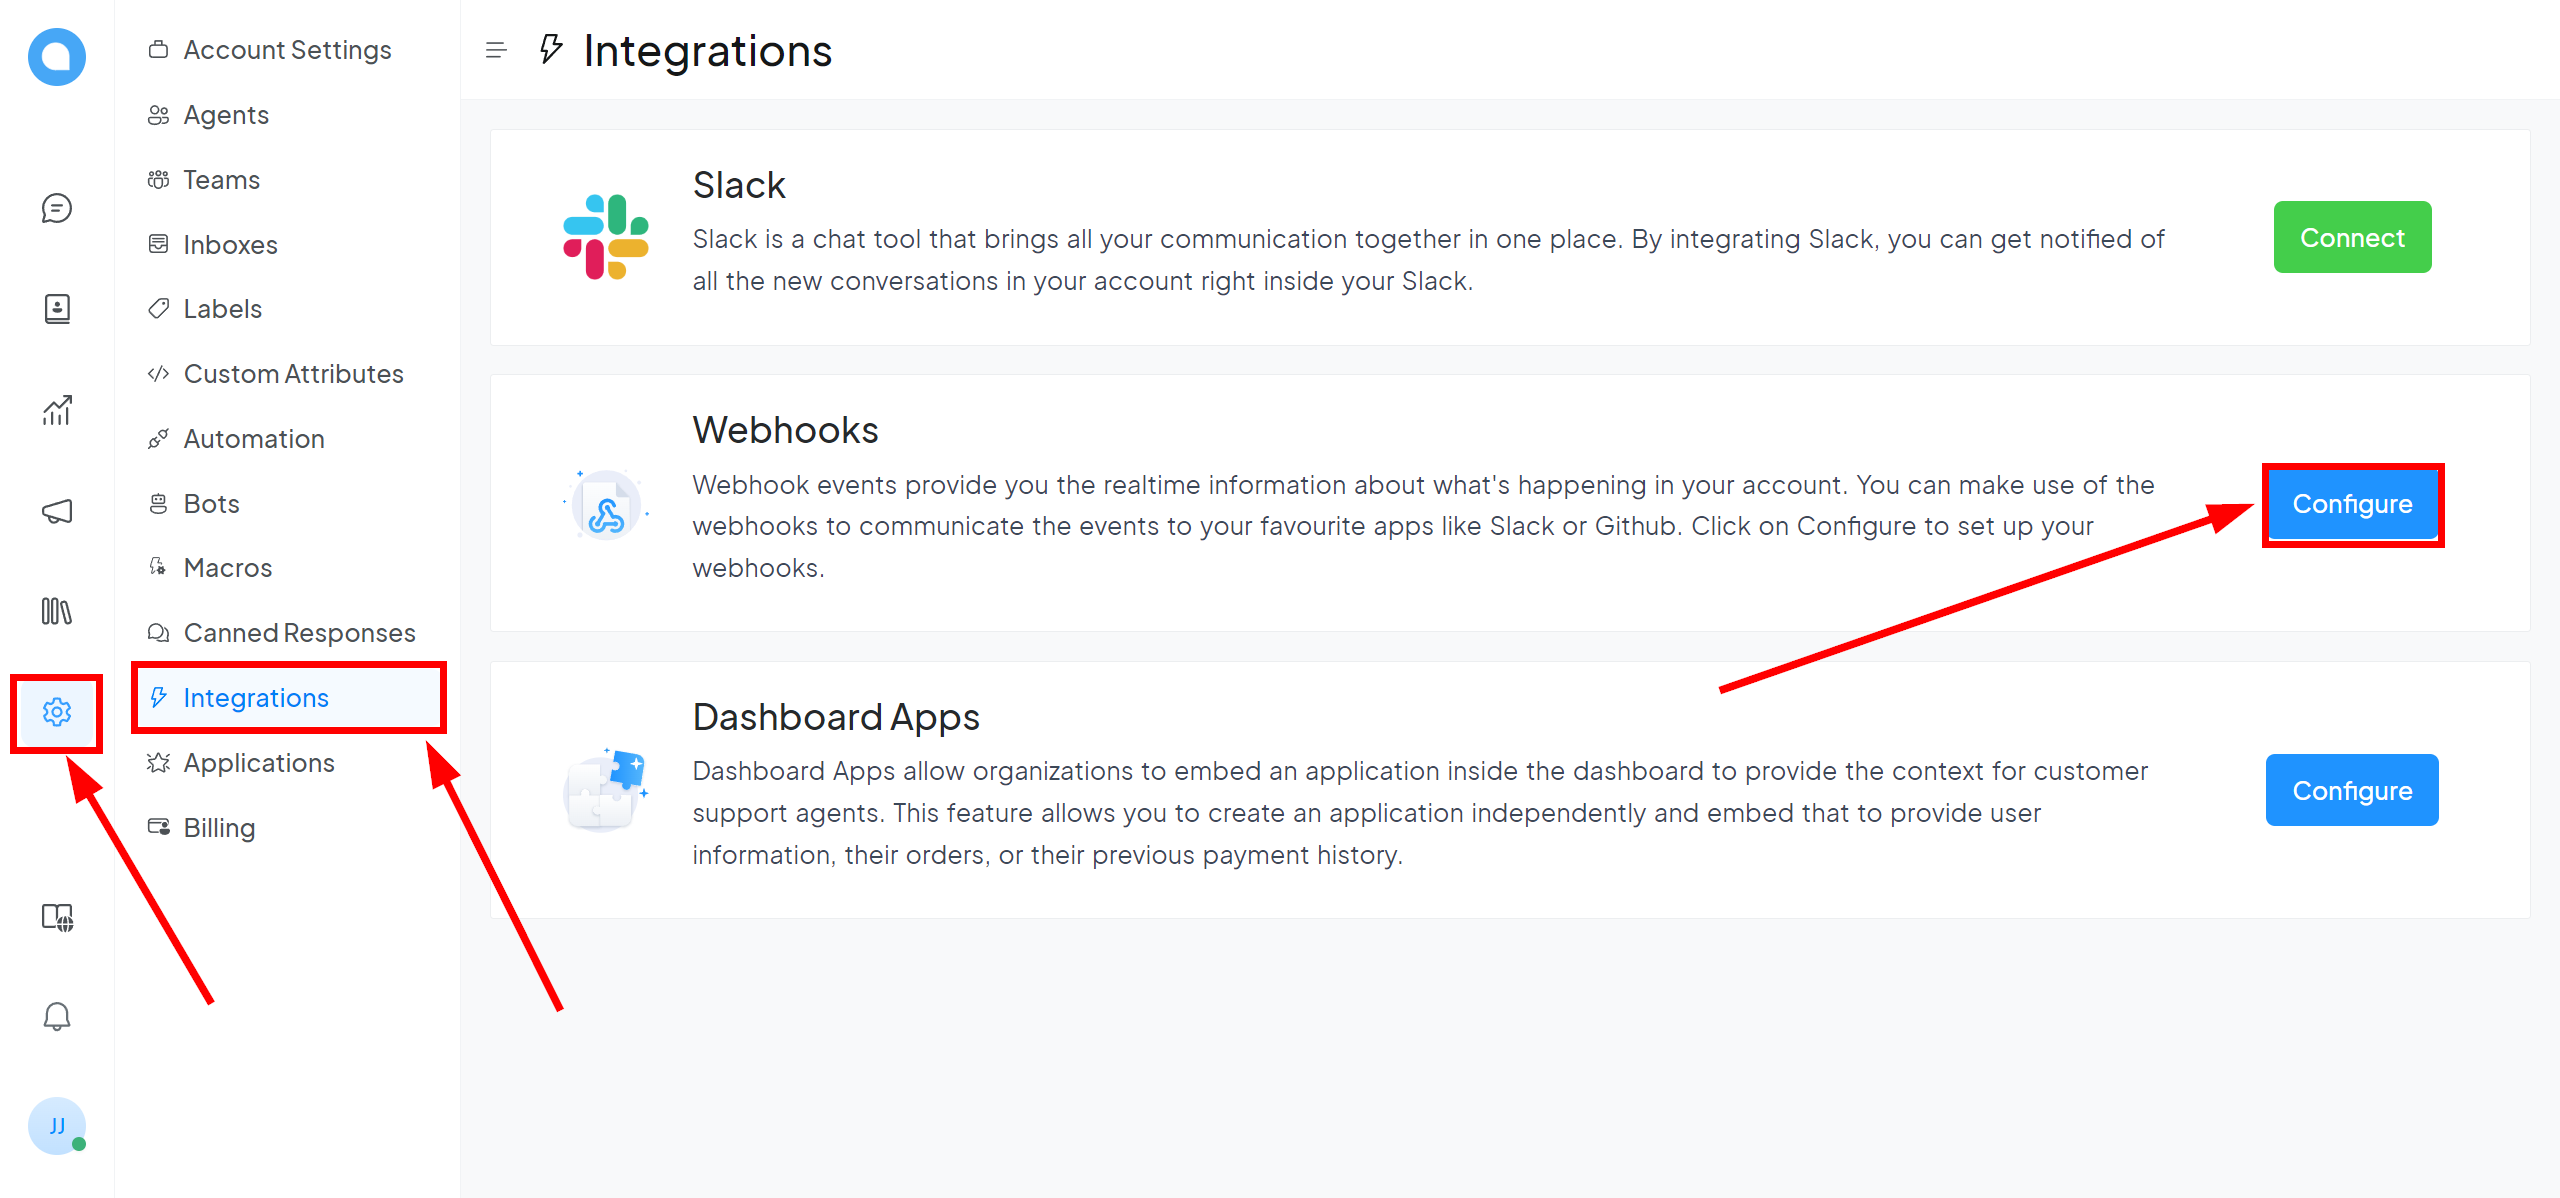Click Configure button for Dashboard Apps
This screenshot has height=1198, width=2560.
click(2351, 788)
